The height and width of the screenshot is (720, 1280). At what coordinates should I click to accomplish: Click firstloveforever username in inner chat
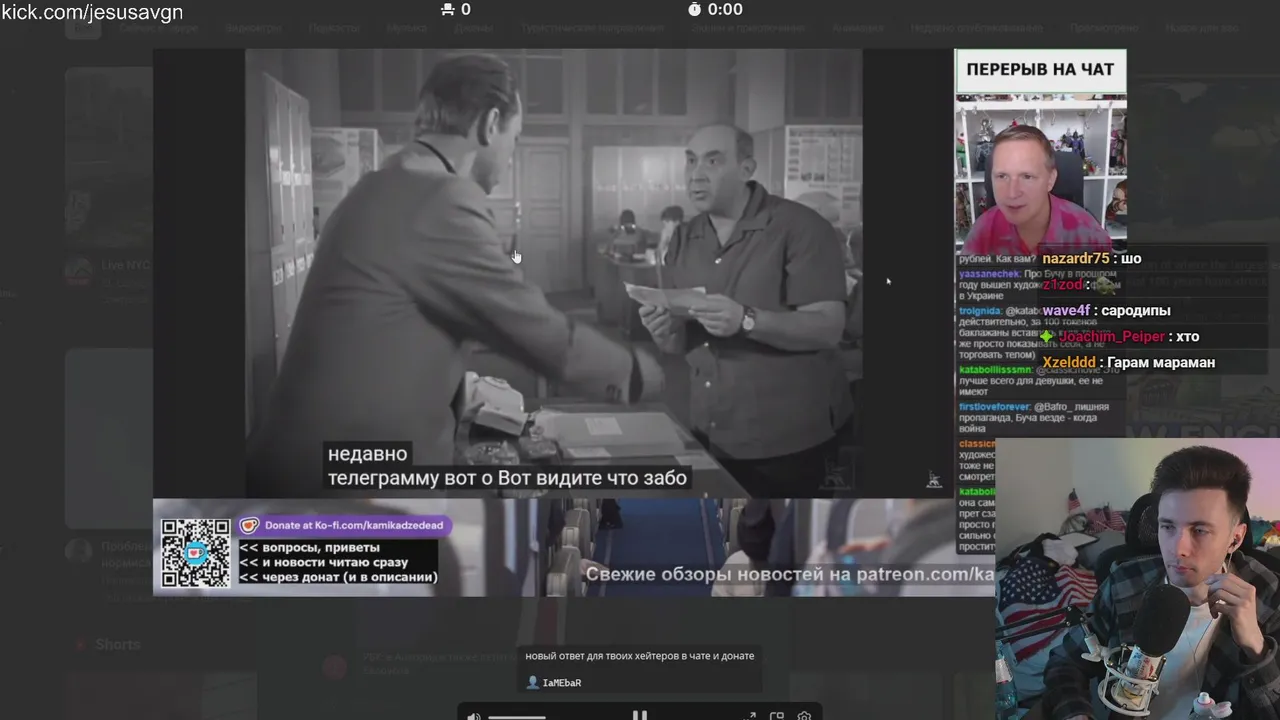point(994,407)
